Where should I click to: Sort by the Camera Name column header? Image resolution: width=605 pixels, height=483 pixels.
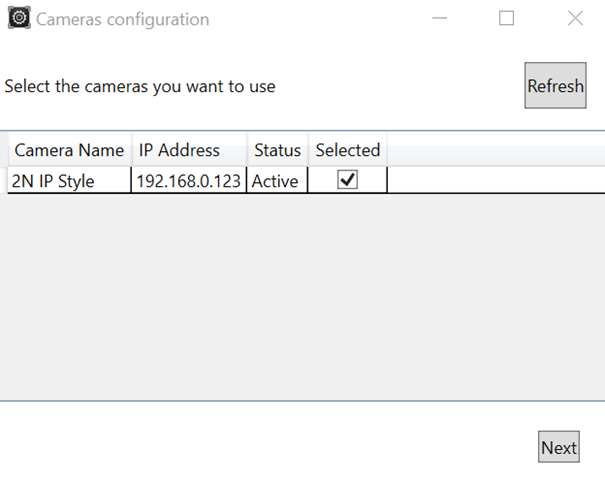(x=69, y=150)
